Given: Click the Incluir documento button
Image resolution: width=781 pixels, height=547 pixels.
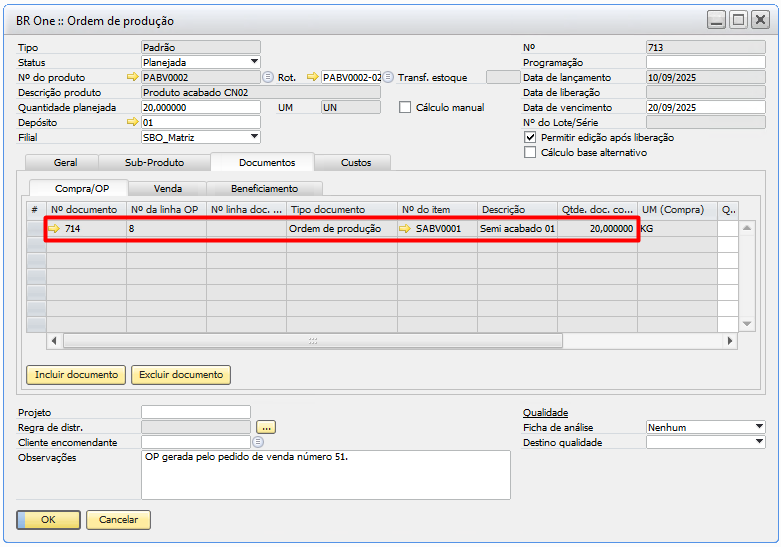Looking at the screenshot, I should 76,375.
